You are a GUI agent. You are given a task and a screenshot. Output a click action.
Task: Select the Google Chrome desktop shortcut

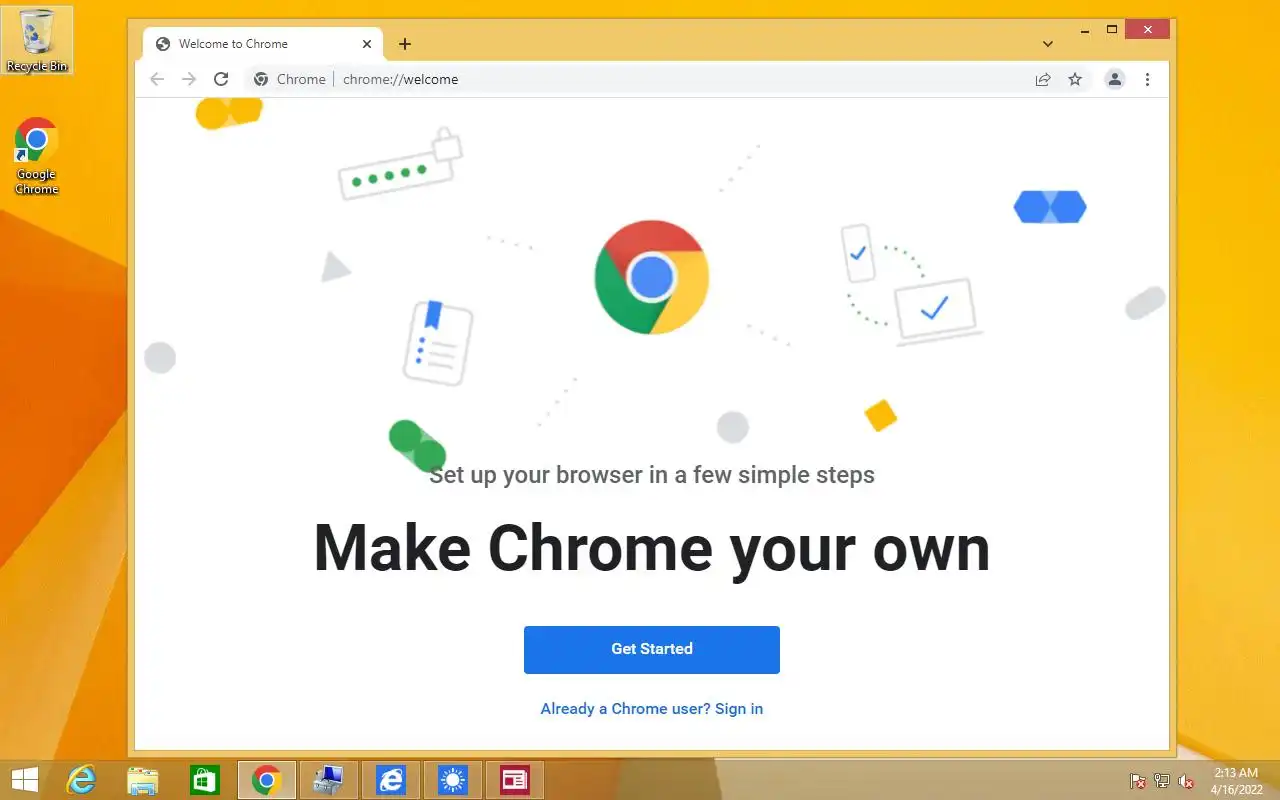click(37, 156)
